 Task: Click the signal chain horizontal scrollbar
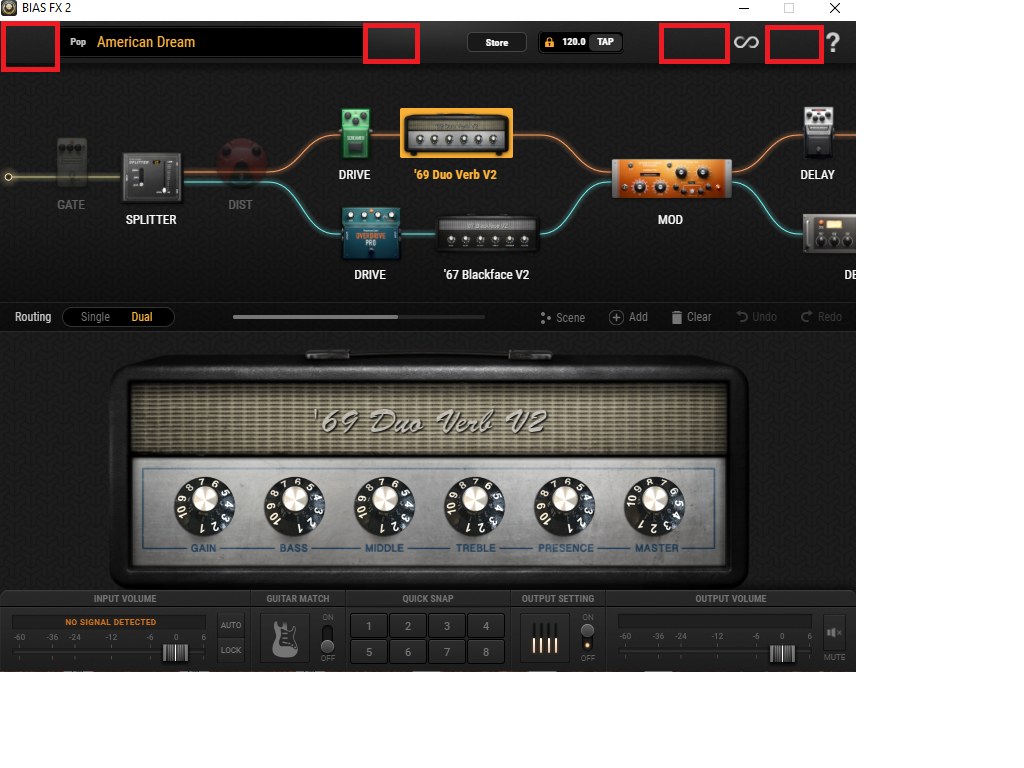pos(315,317)
